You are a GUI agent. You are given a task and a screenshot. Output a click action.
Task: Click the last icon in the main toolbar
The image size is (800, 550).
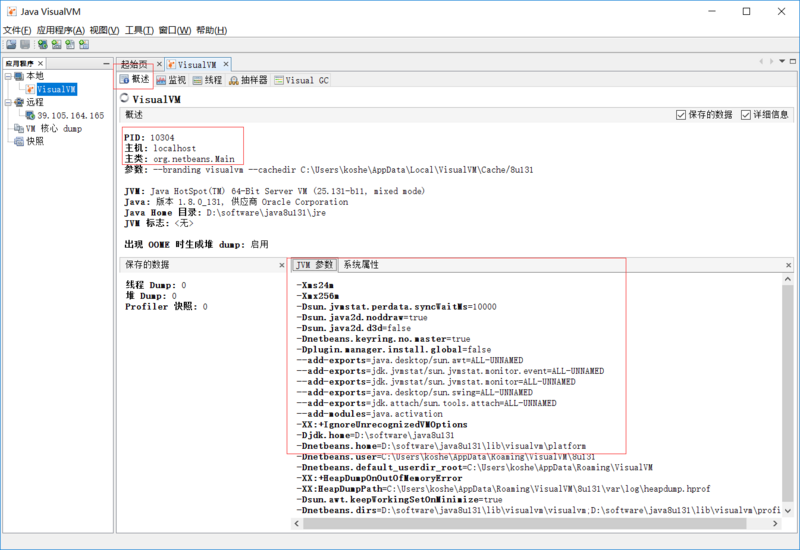(84, 45)
